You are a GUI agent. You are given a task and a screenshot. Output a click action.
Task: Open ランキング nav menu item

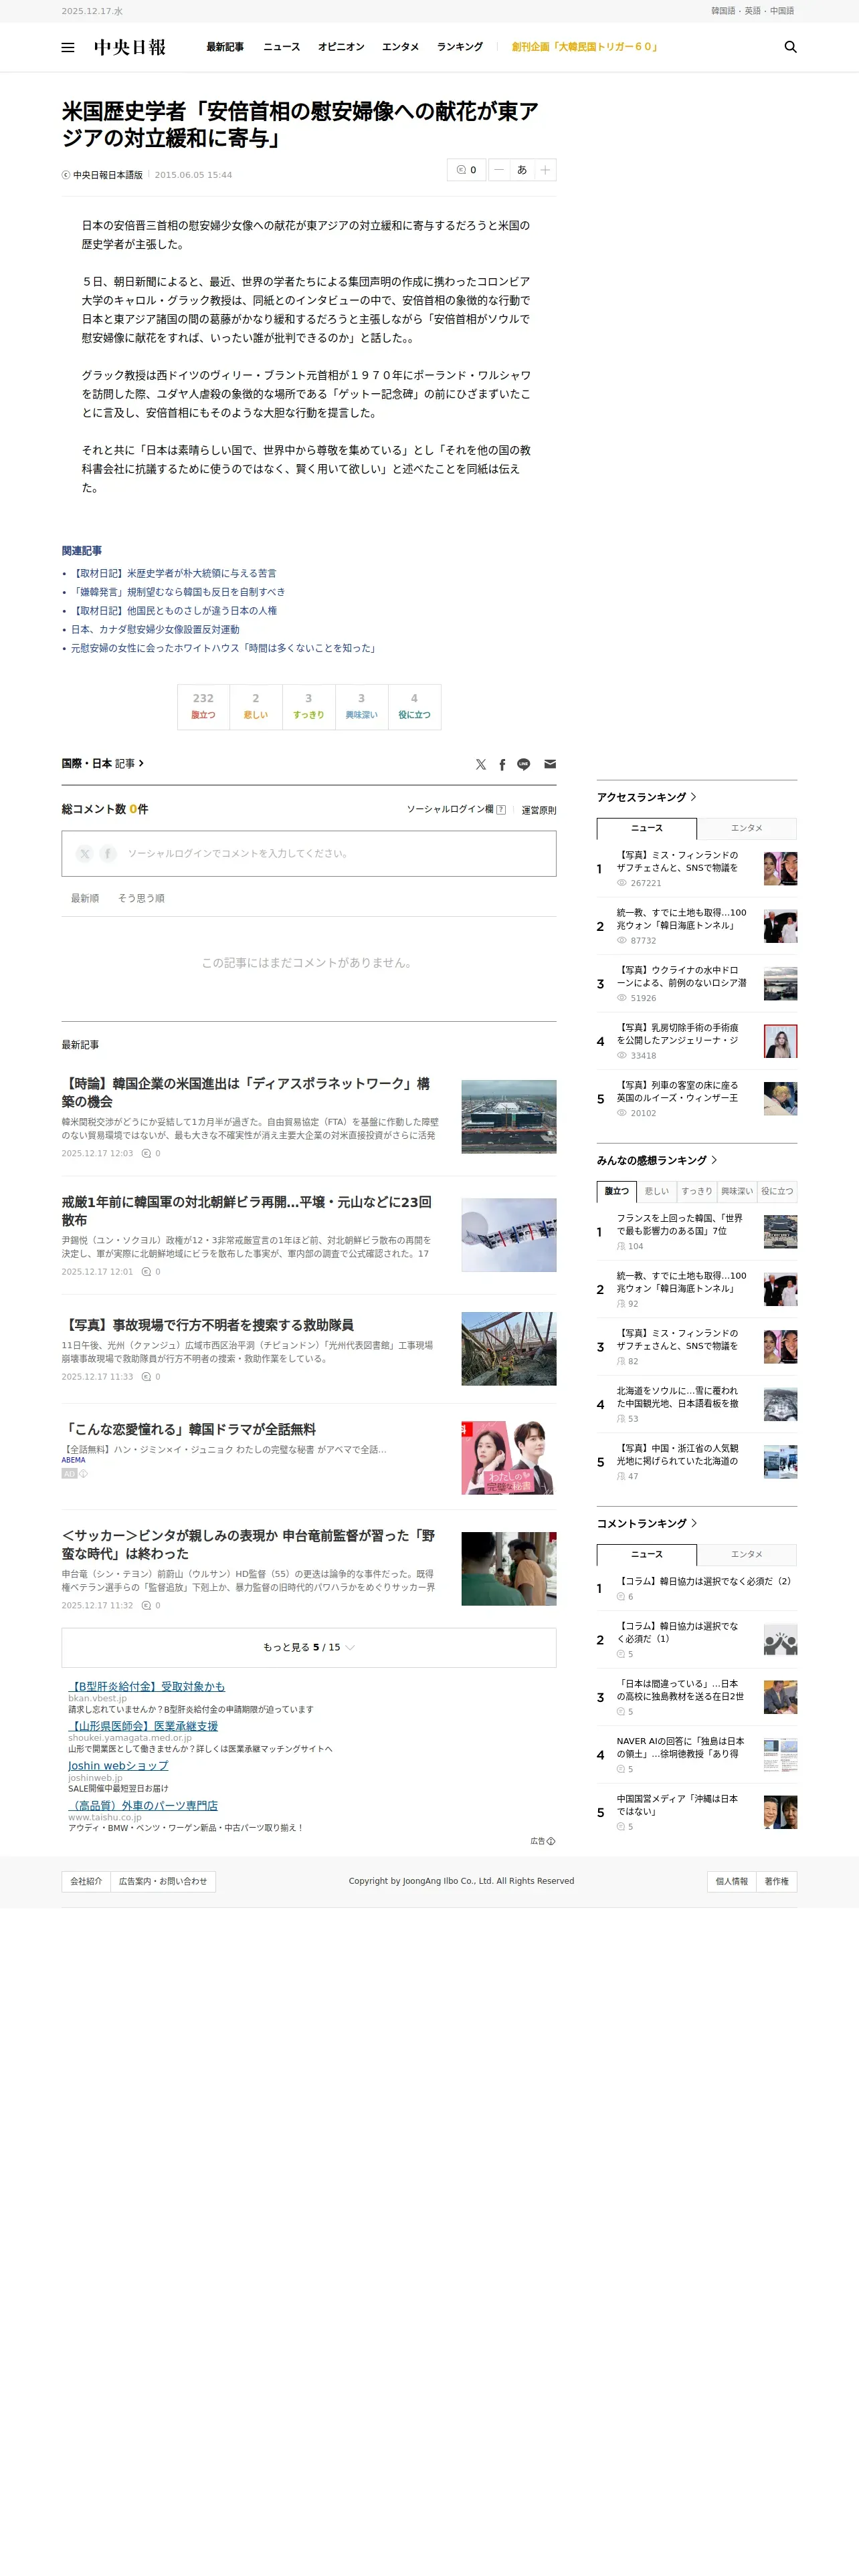pyautogui.click(x=460, y=47)
